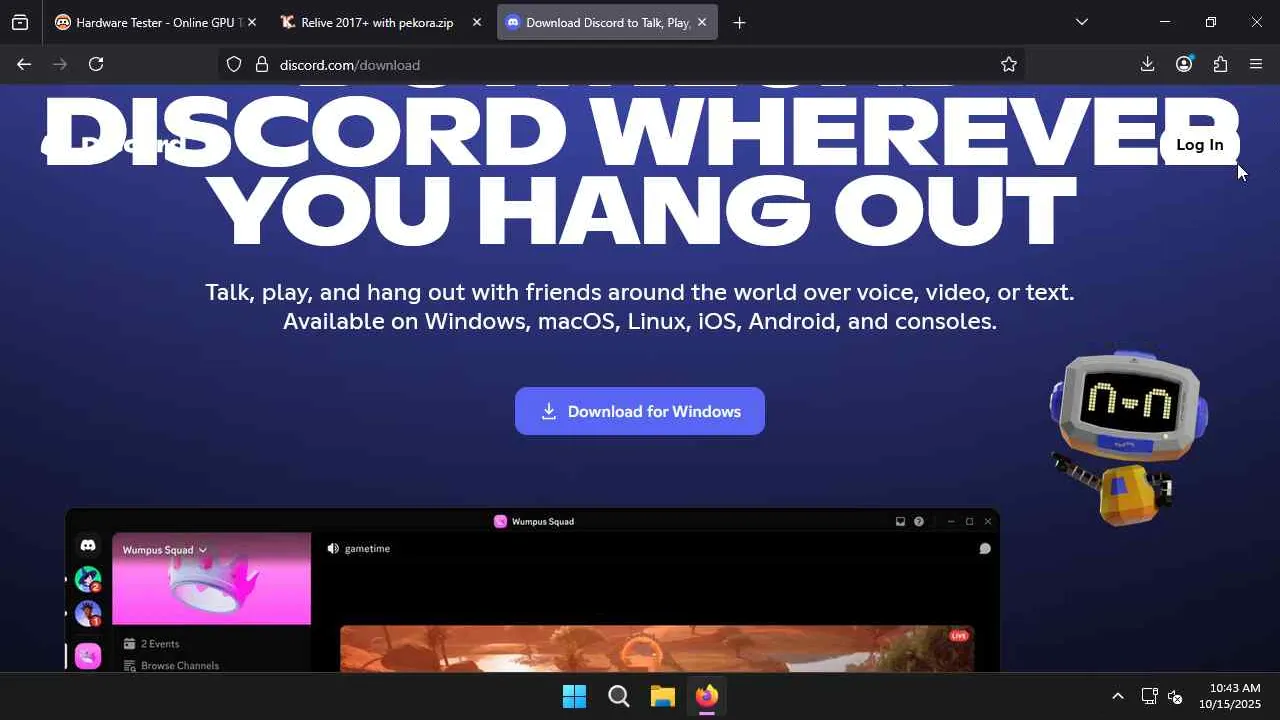Go back to the previous page
This screenshot has height=720, width=1280.
[x=24, y=64]
